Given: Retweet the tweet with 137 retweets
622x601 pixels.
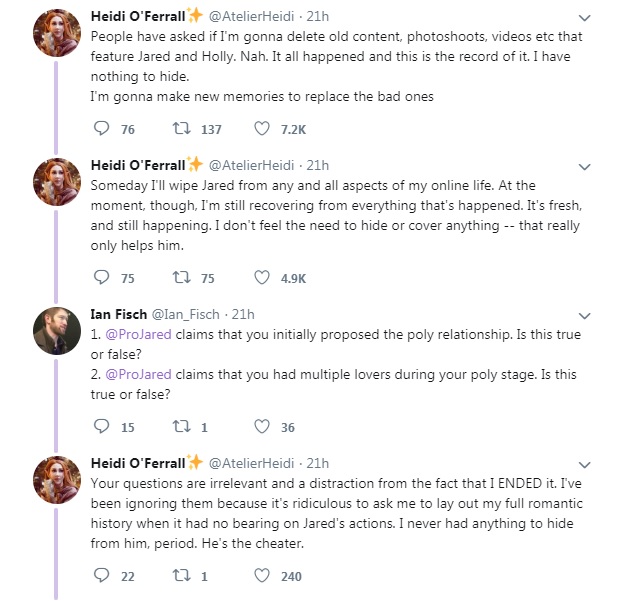Looking at the screenshot, I should coord(181,129).
